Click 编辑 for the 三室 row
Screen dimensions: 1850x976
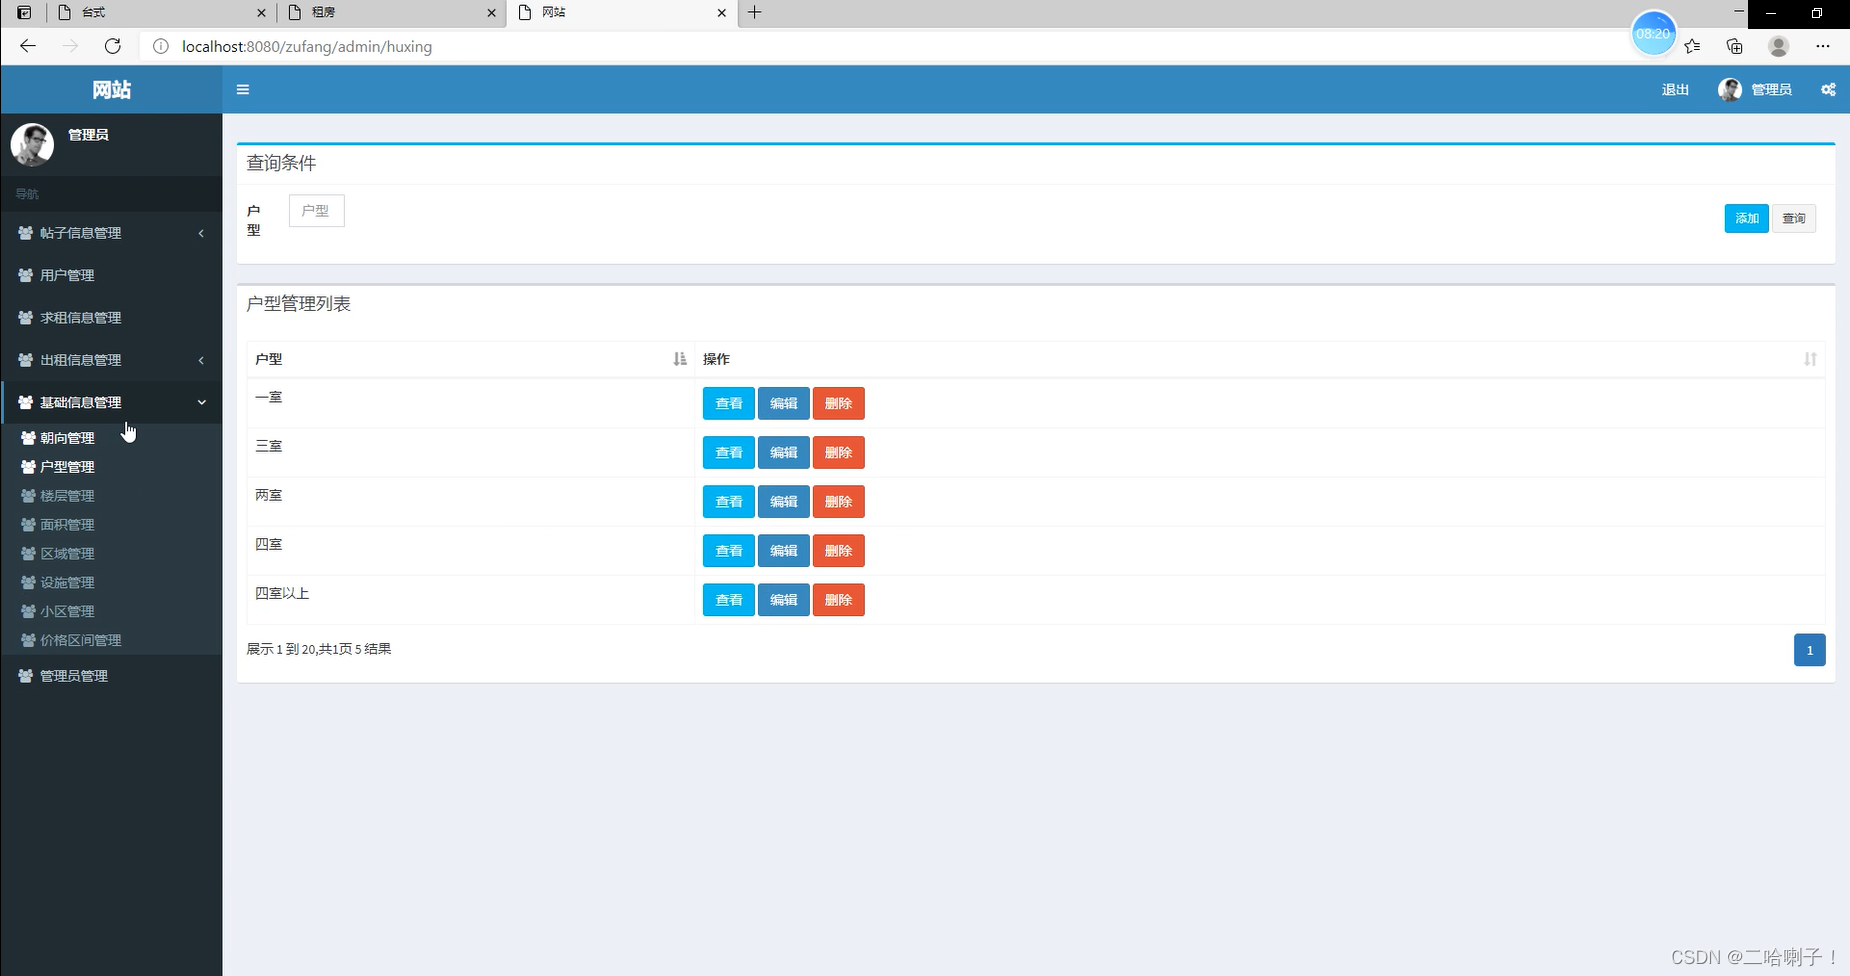click(x=784, y=453)
